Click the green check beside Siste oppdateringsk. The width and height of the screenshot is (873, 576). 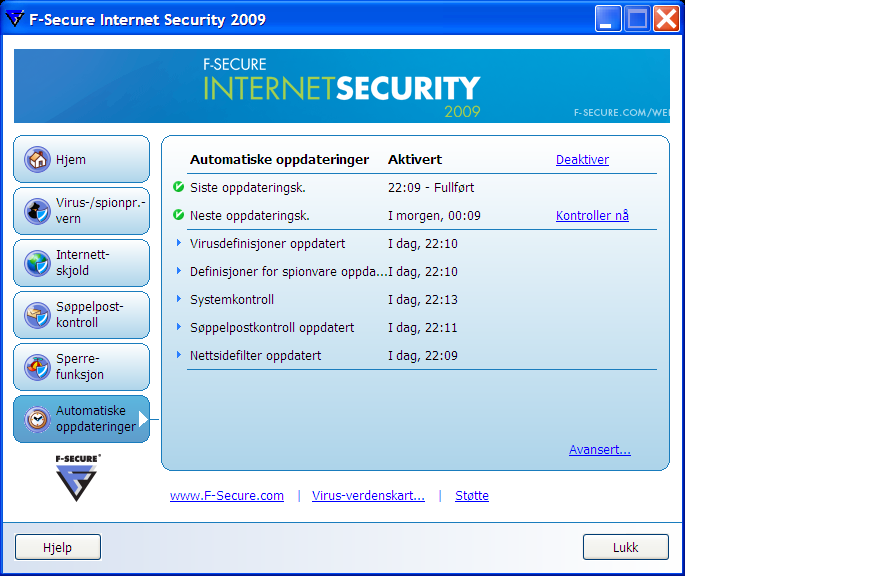(x=178, y=187)
